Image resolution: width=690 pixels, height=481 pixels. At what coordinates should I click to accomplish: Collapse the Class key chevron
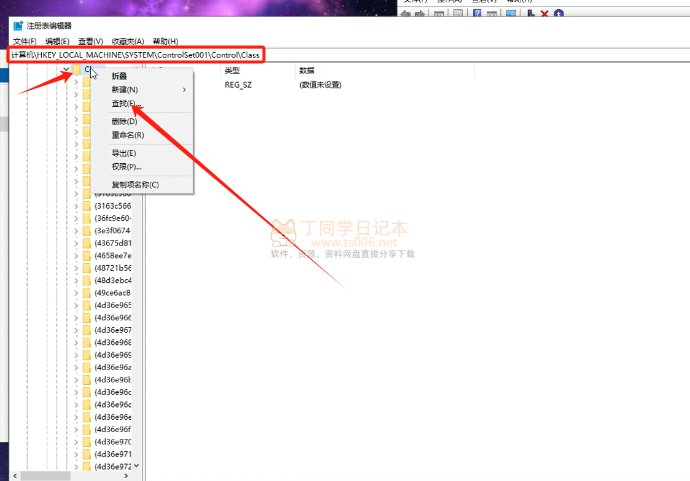pyautogui.click(x=66, y=70)
